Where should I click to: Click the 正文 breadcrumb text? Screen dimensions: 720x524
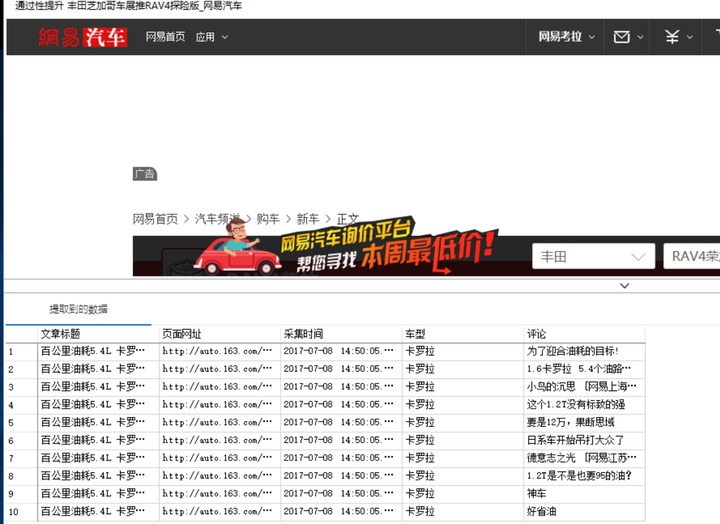tap(348, 219)
